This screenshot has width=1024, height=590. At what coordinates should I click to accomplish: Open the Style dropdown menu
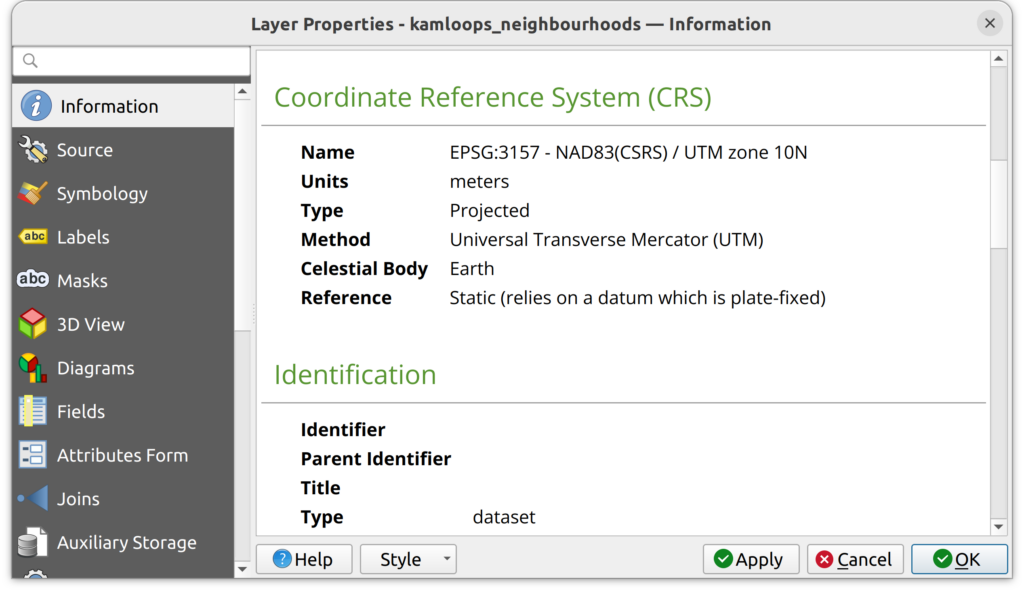coord(408,559)
